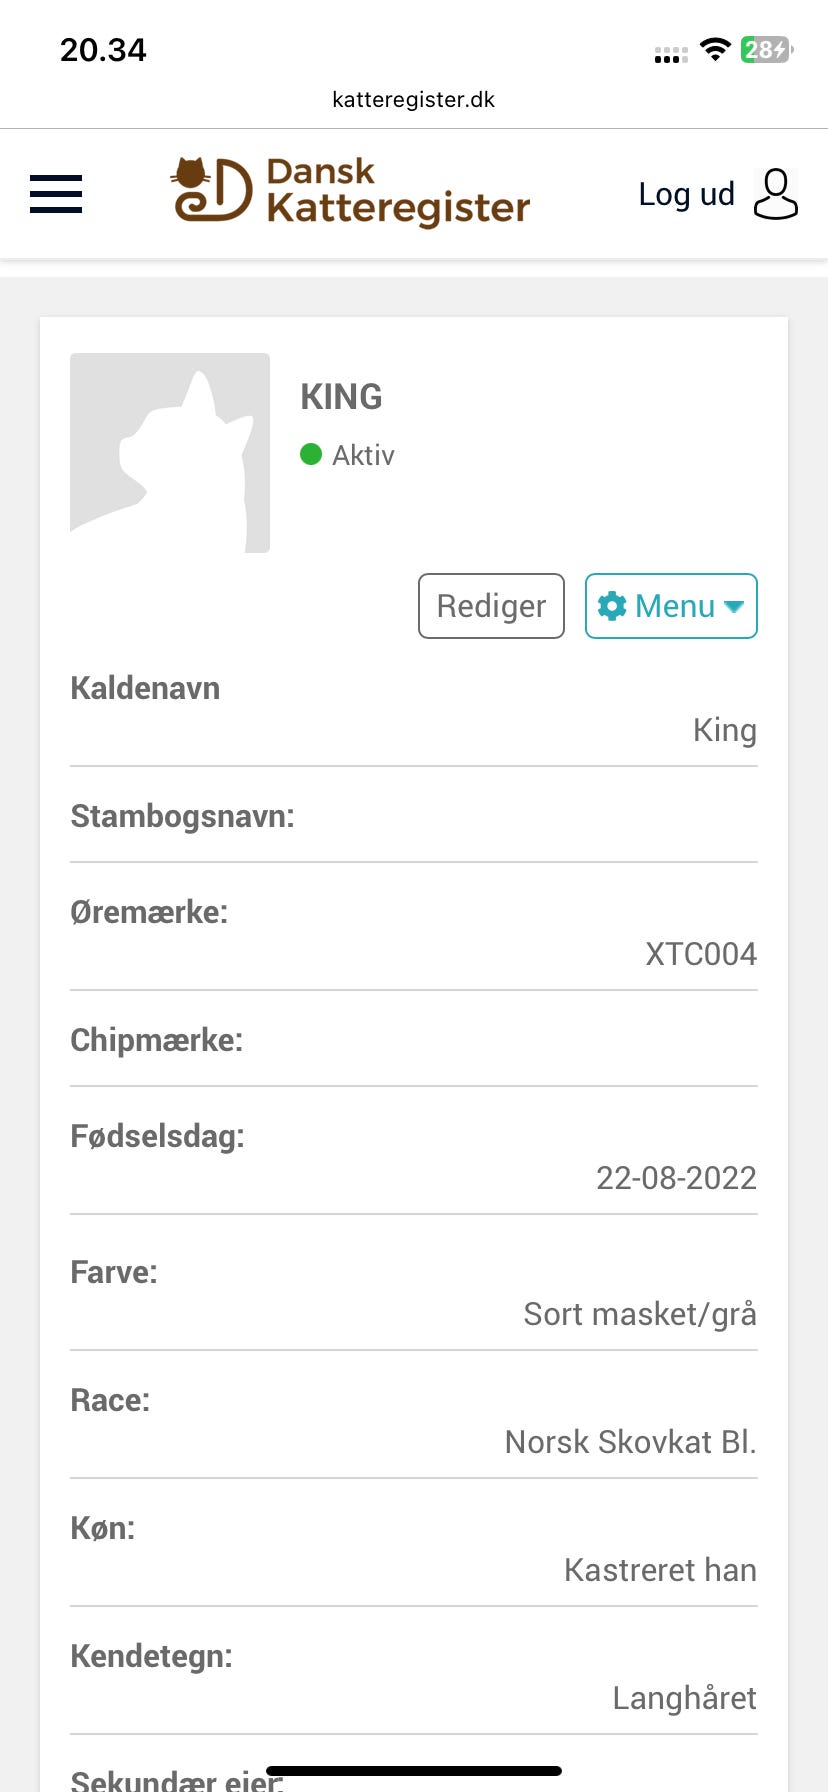Tap the cellular signal dots icon
The height and width of the screenshot is (1792, 828).
click(670, 54)
